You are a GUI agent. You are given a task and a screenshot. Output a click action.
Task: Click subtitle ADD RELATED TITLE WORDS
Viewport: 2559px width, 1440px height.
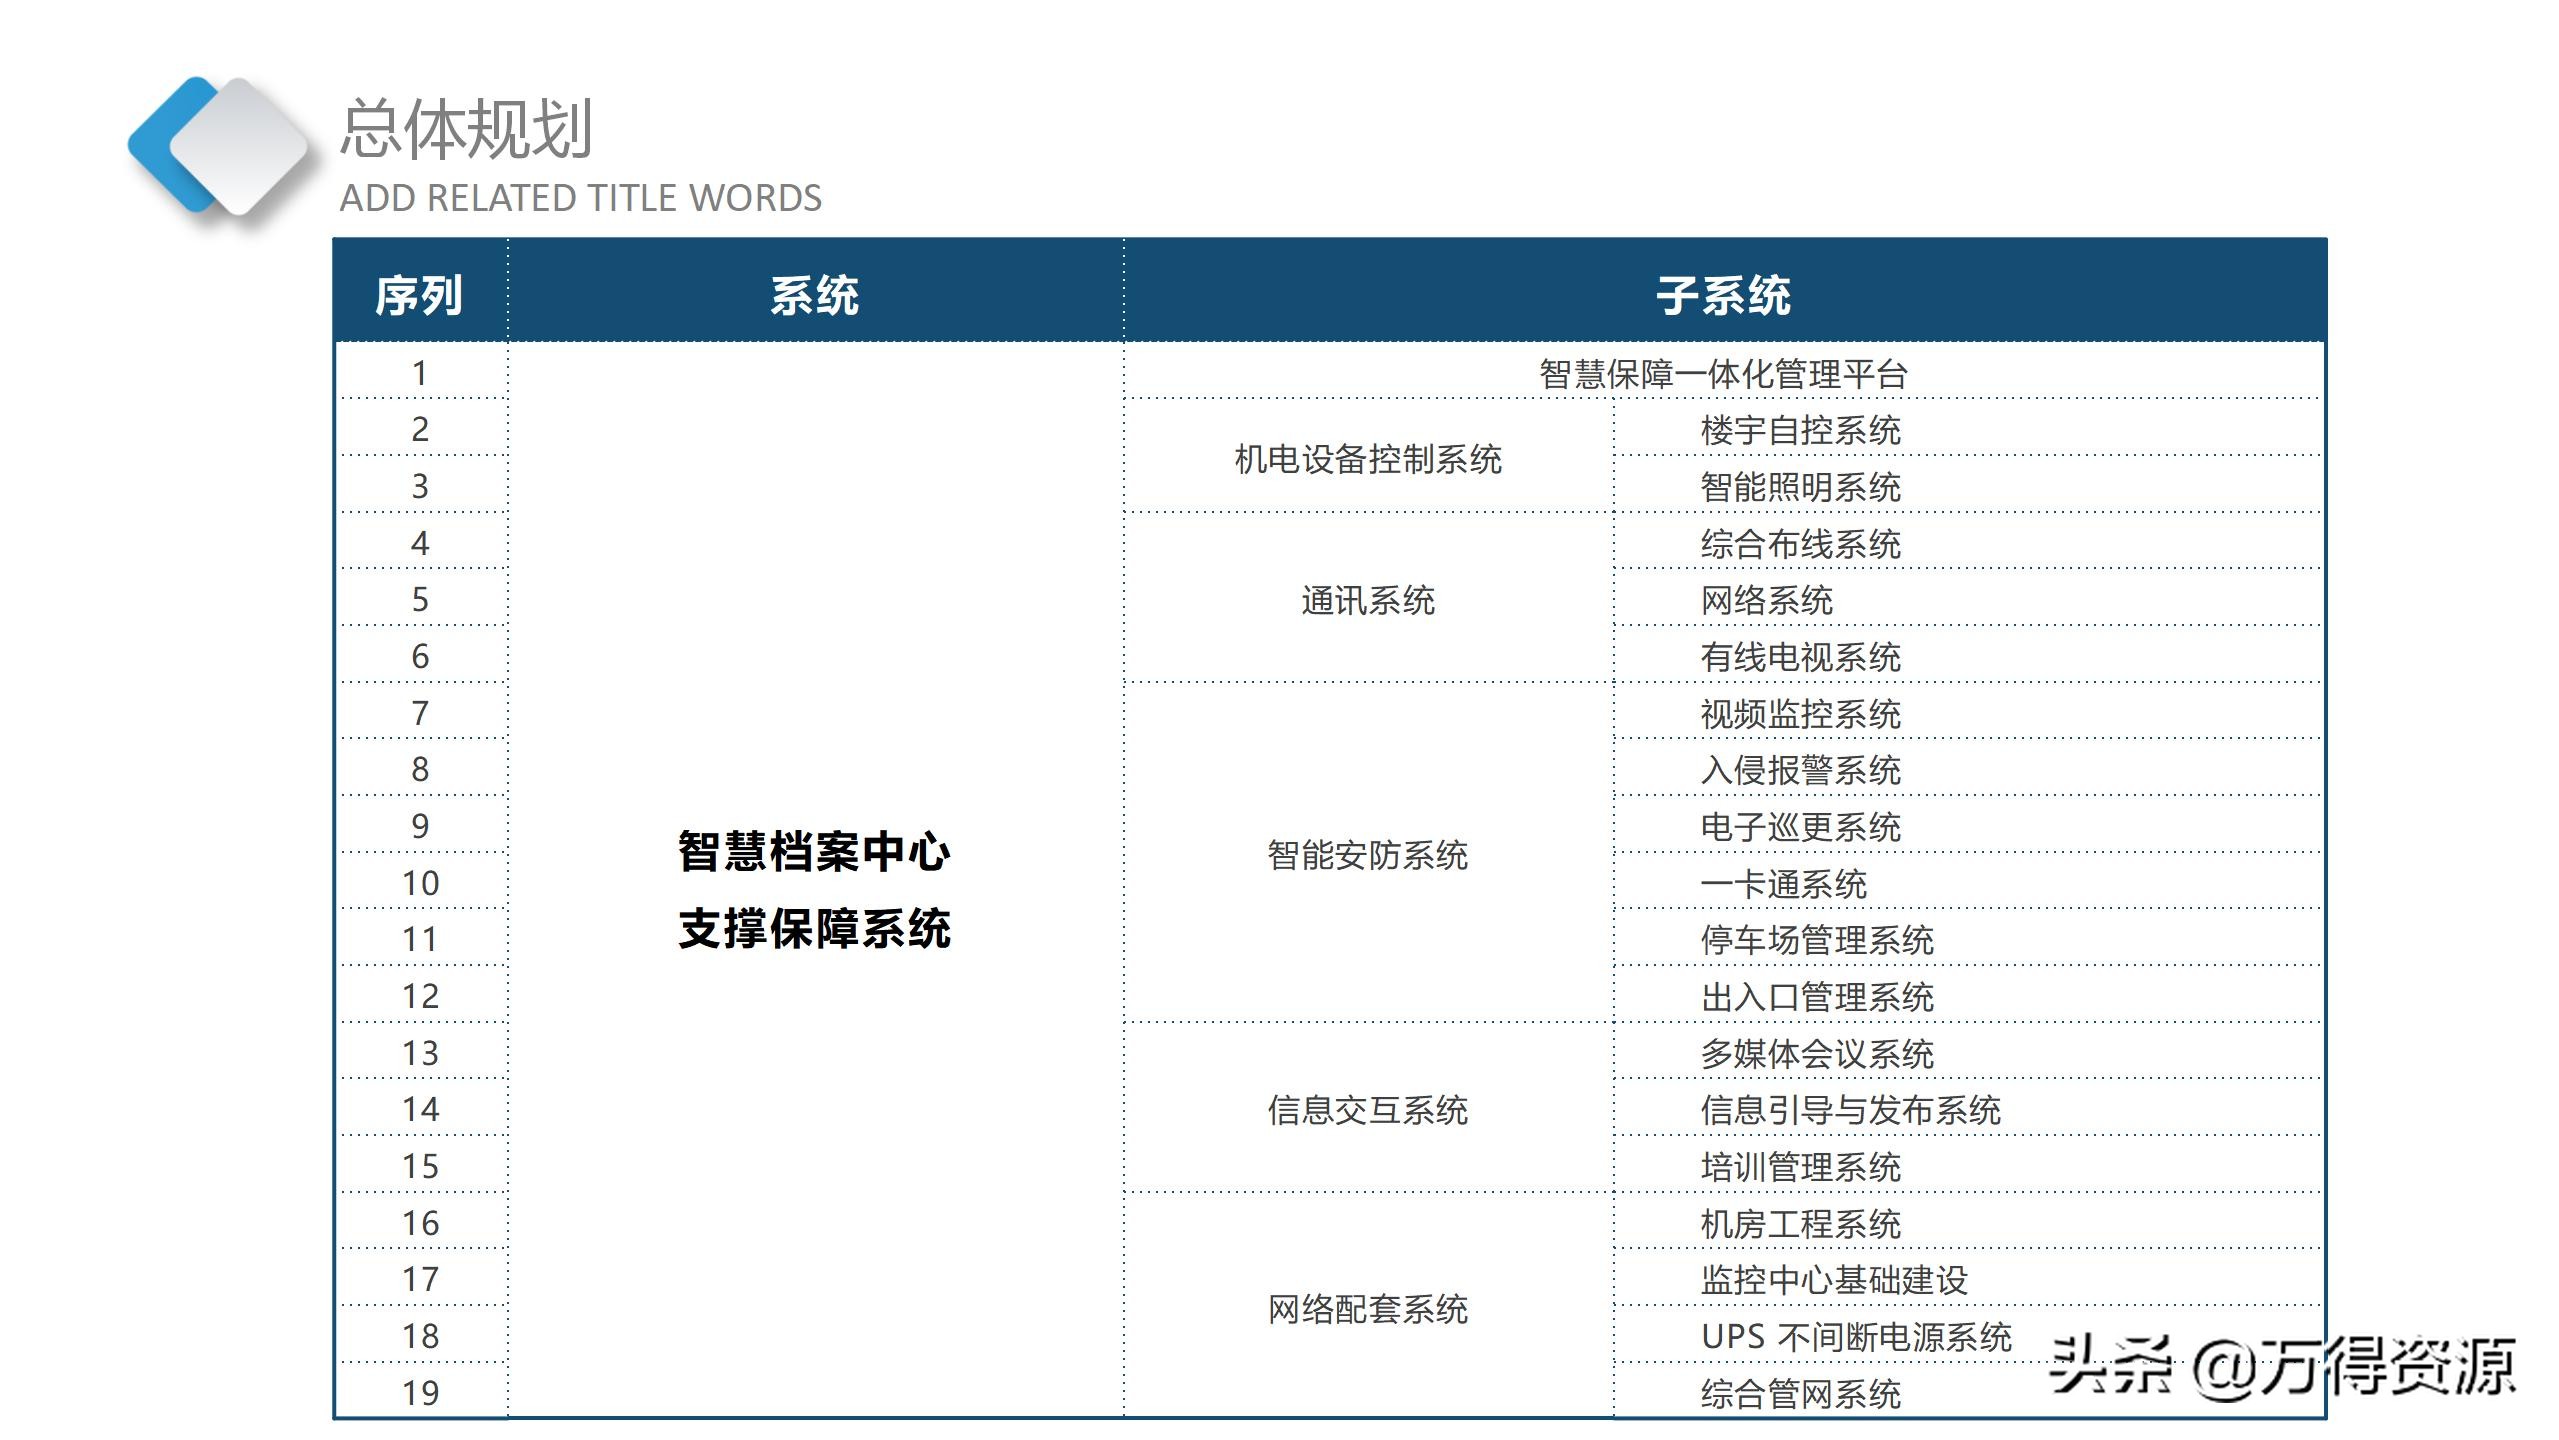tap(581, 198)
